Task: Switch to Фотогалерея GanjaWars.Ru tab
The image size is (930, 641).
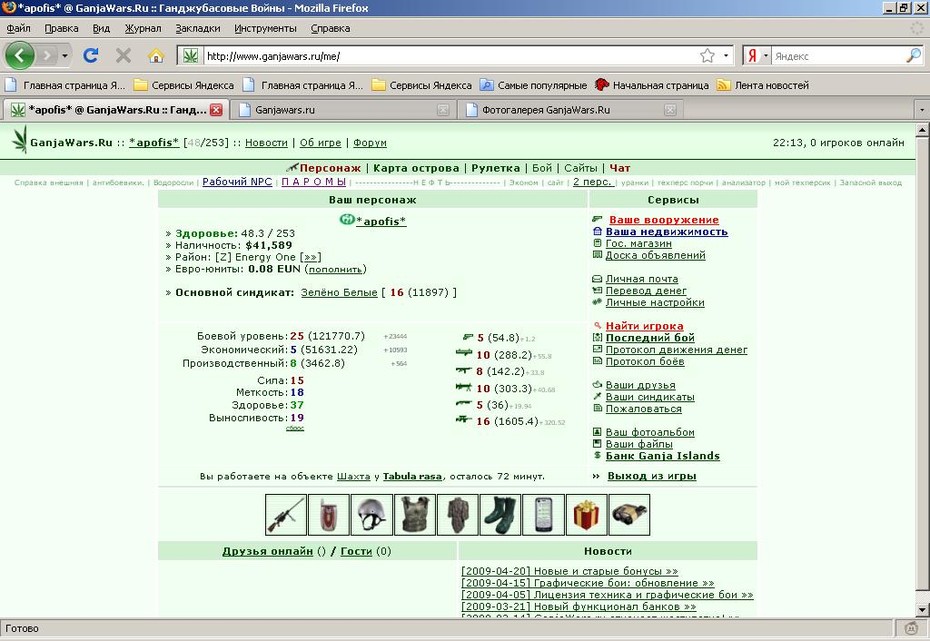Action: 571,110
